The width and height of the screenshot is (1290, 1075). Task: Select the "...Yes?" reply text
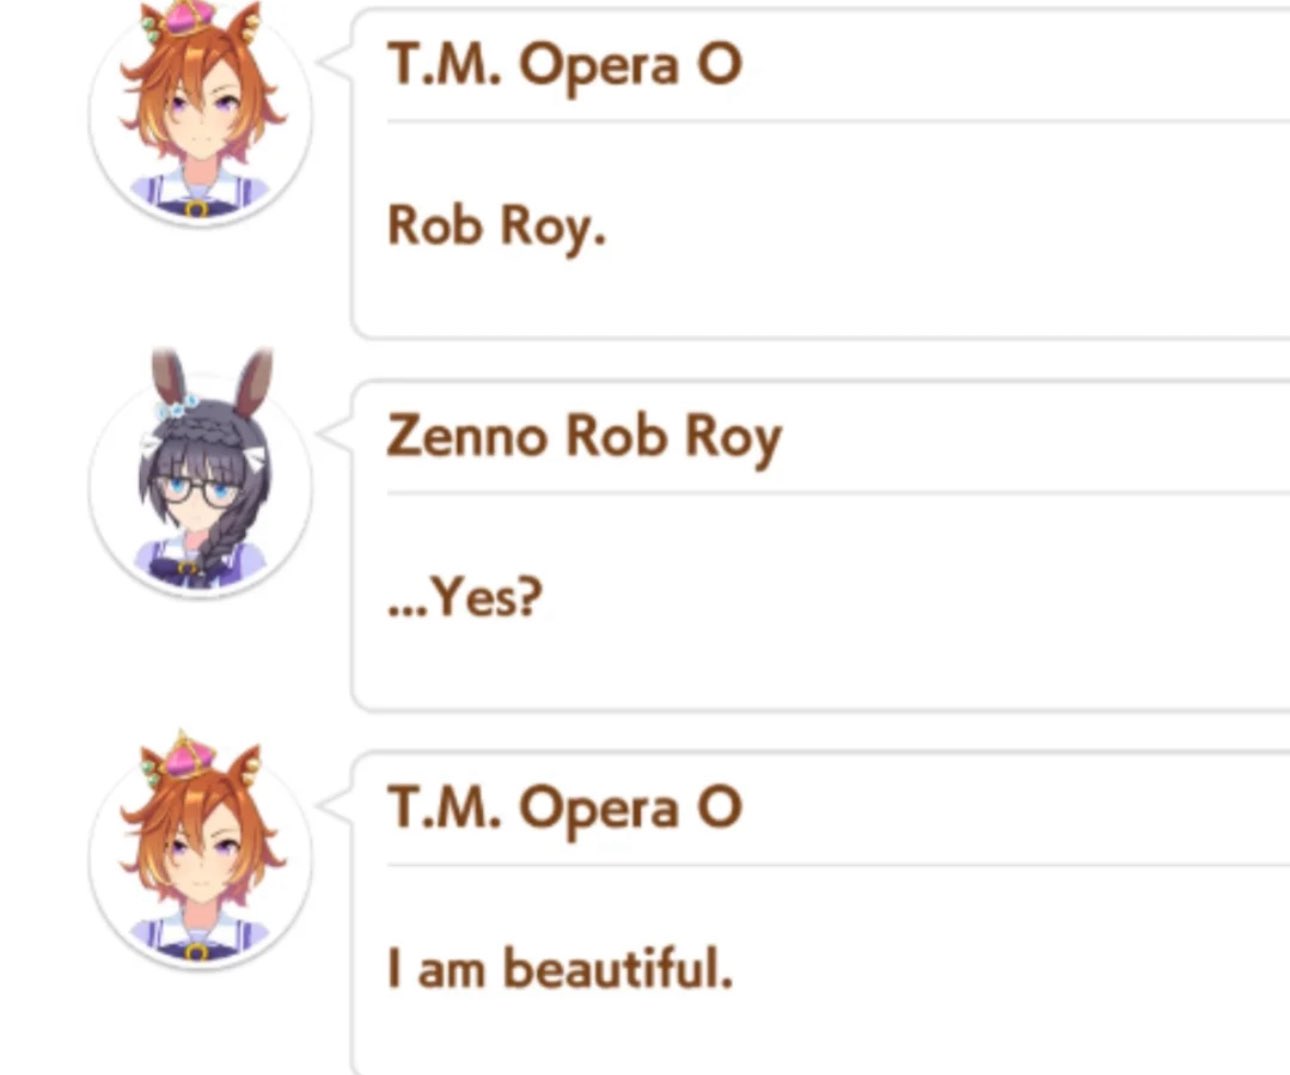[465, 598]
